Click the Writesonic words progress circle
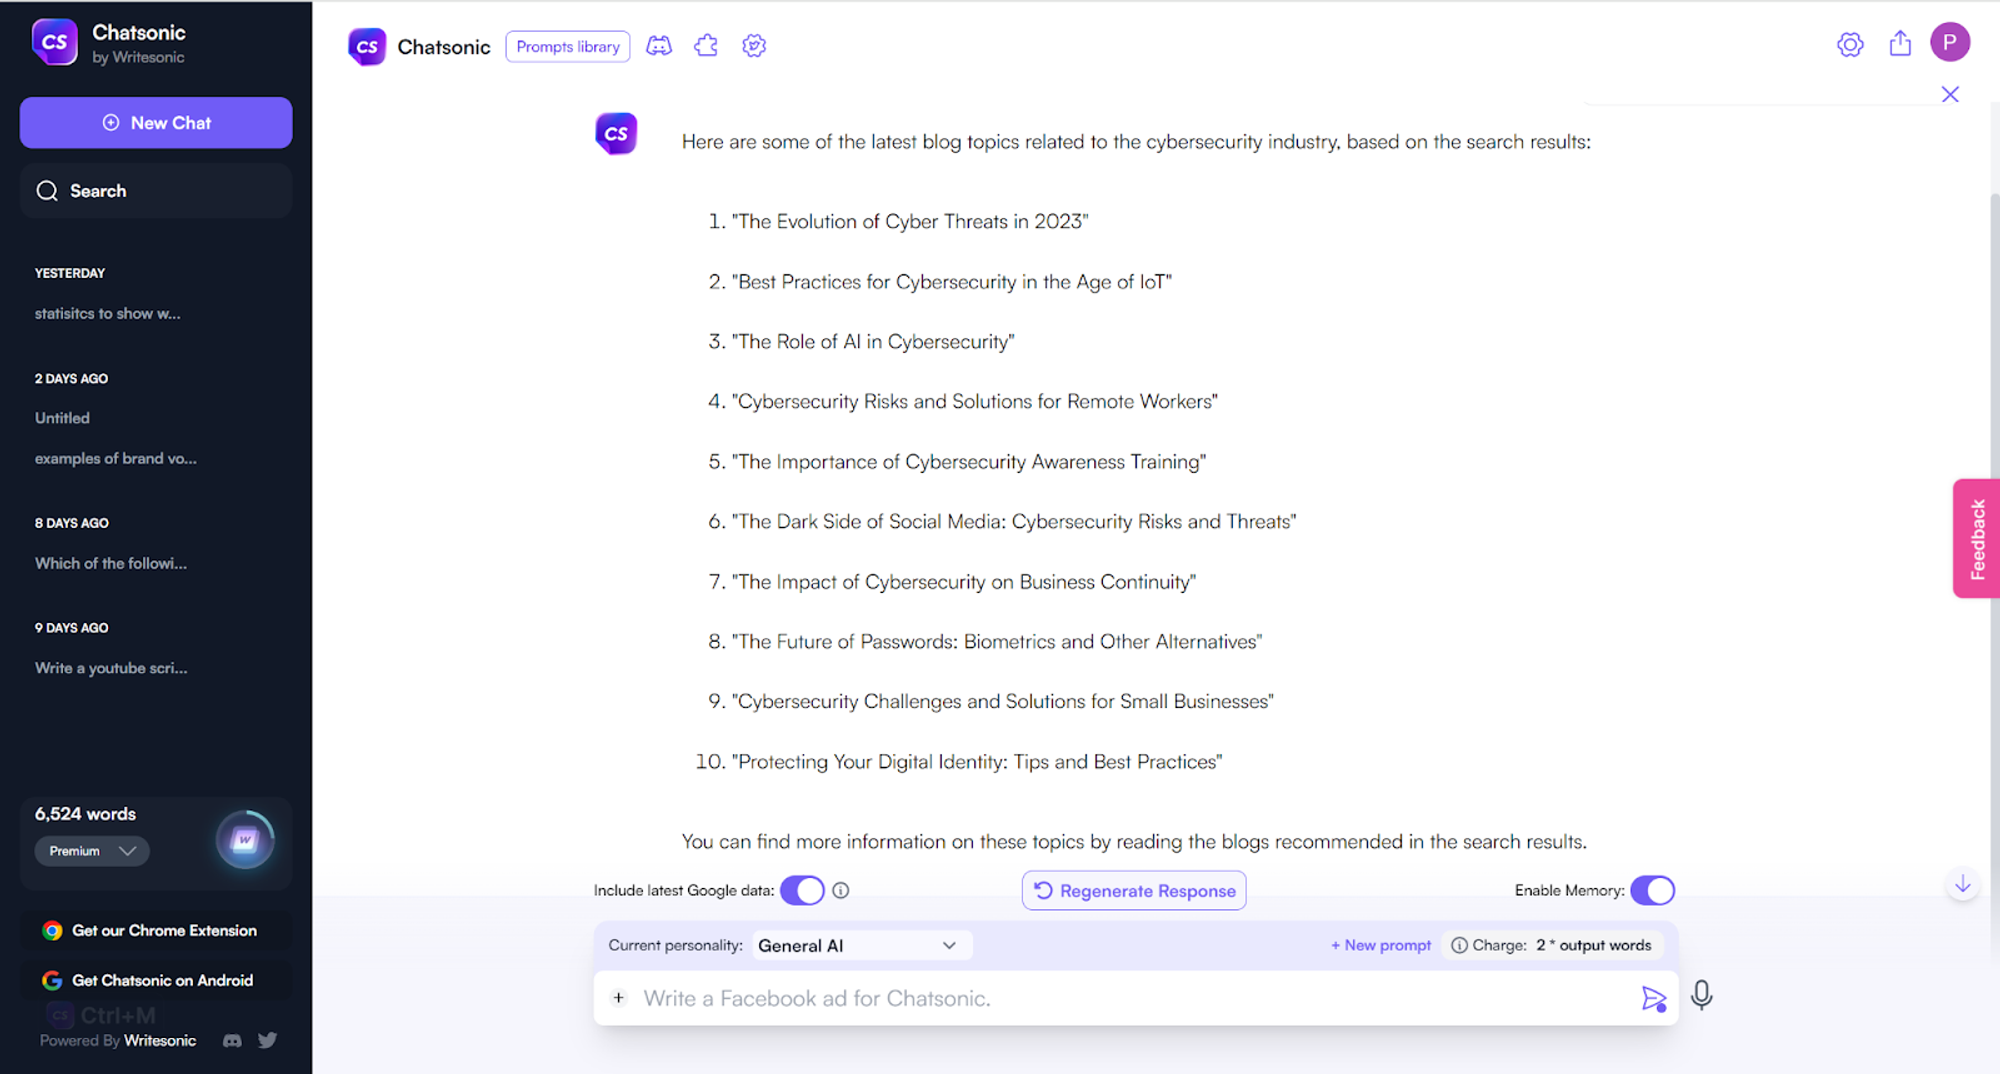 pyautogui.click(x=245, y=841)
